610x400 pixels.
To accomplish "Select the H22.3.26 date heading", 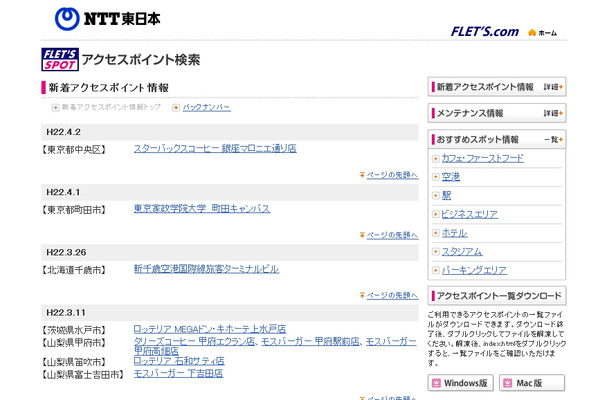I will tap(66, 253).
